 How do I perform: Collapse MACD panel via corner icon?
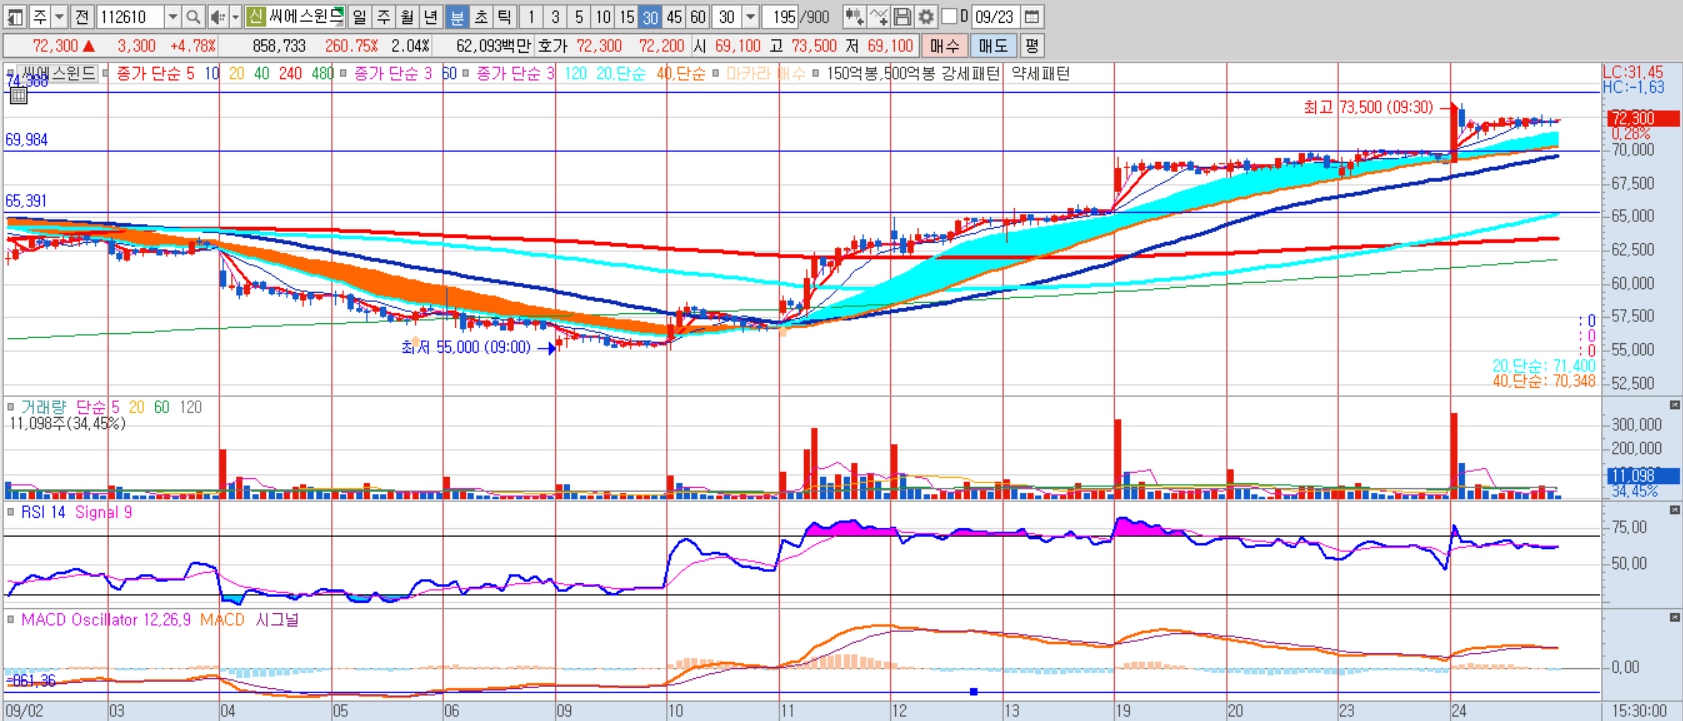pyautogui.click(x=1675, y=618)
